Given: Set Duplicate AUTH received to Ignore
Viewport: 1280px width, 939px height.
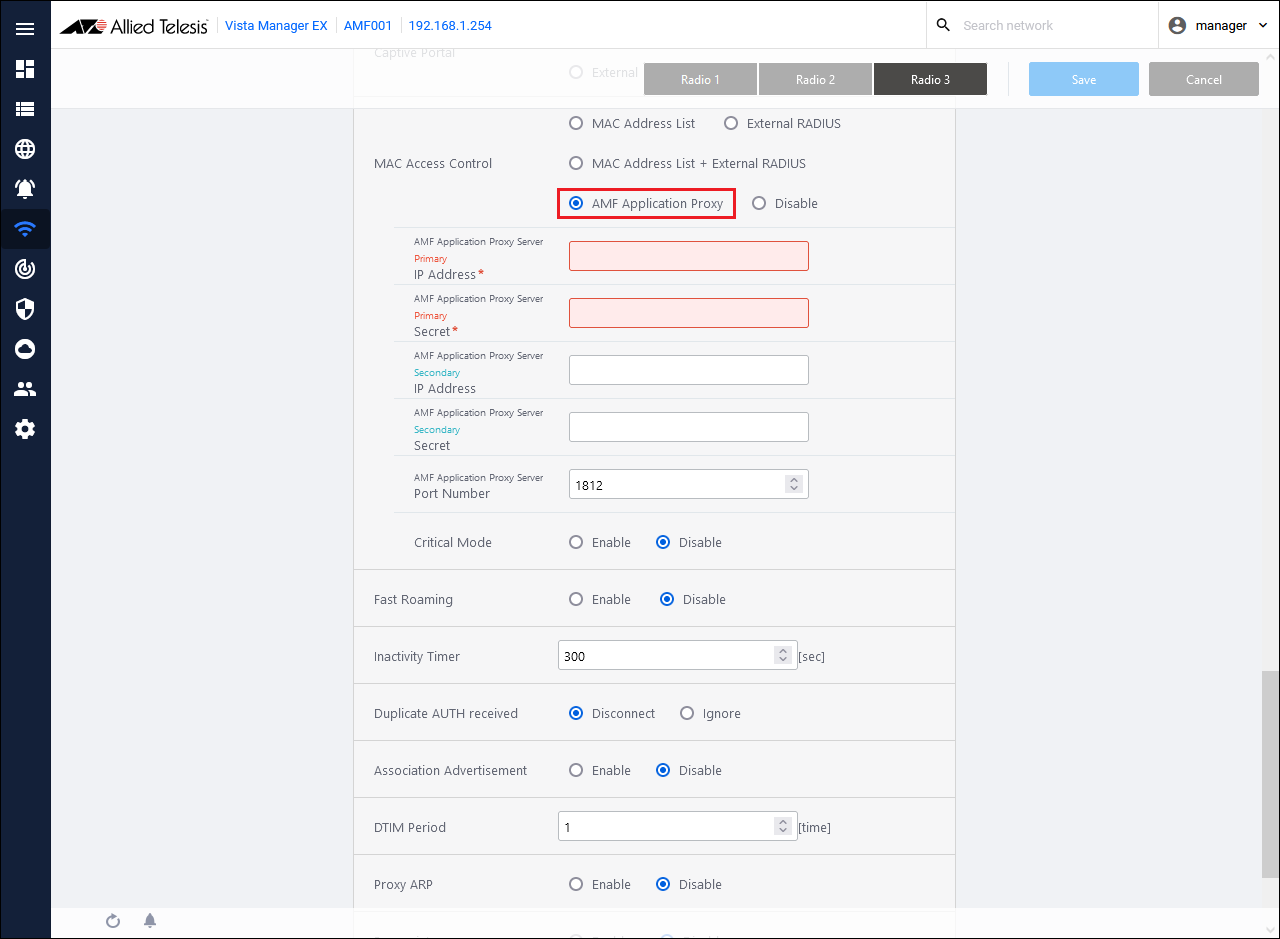Looking at the screenshot, I should click(x=687, y=714).
